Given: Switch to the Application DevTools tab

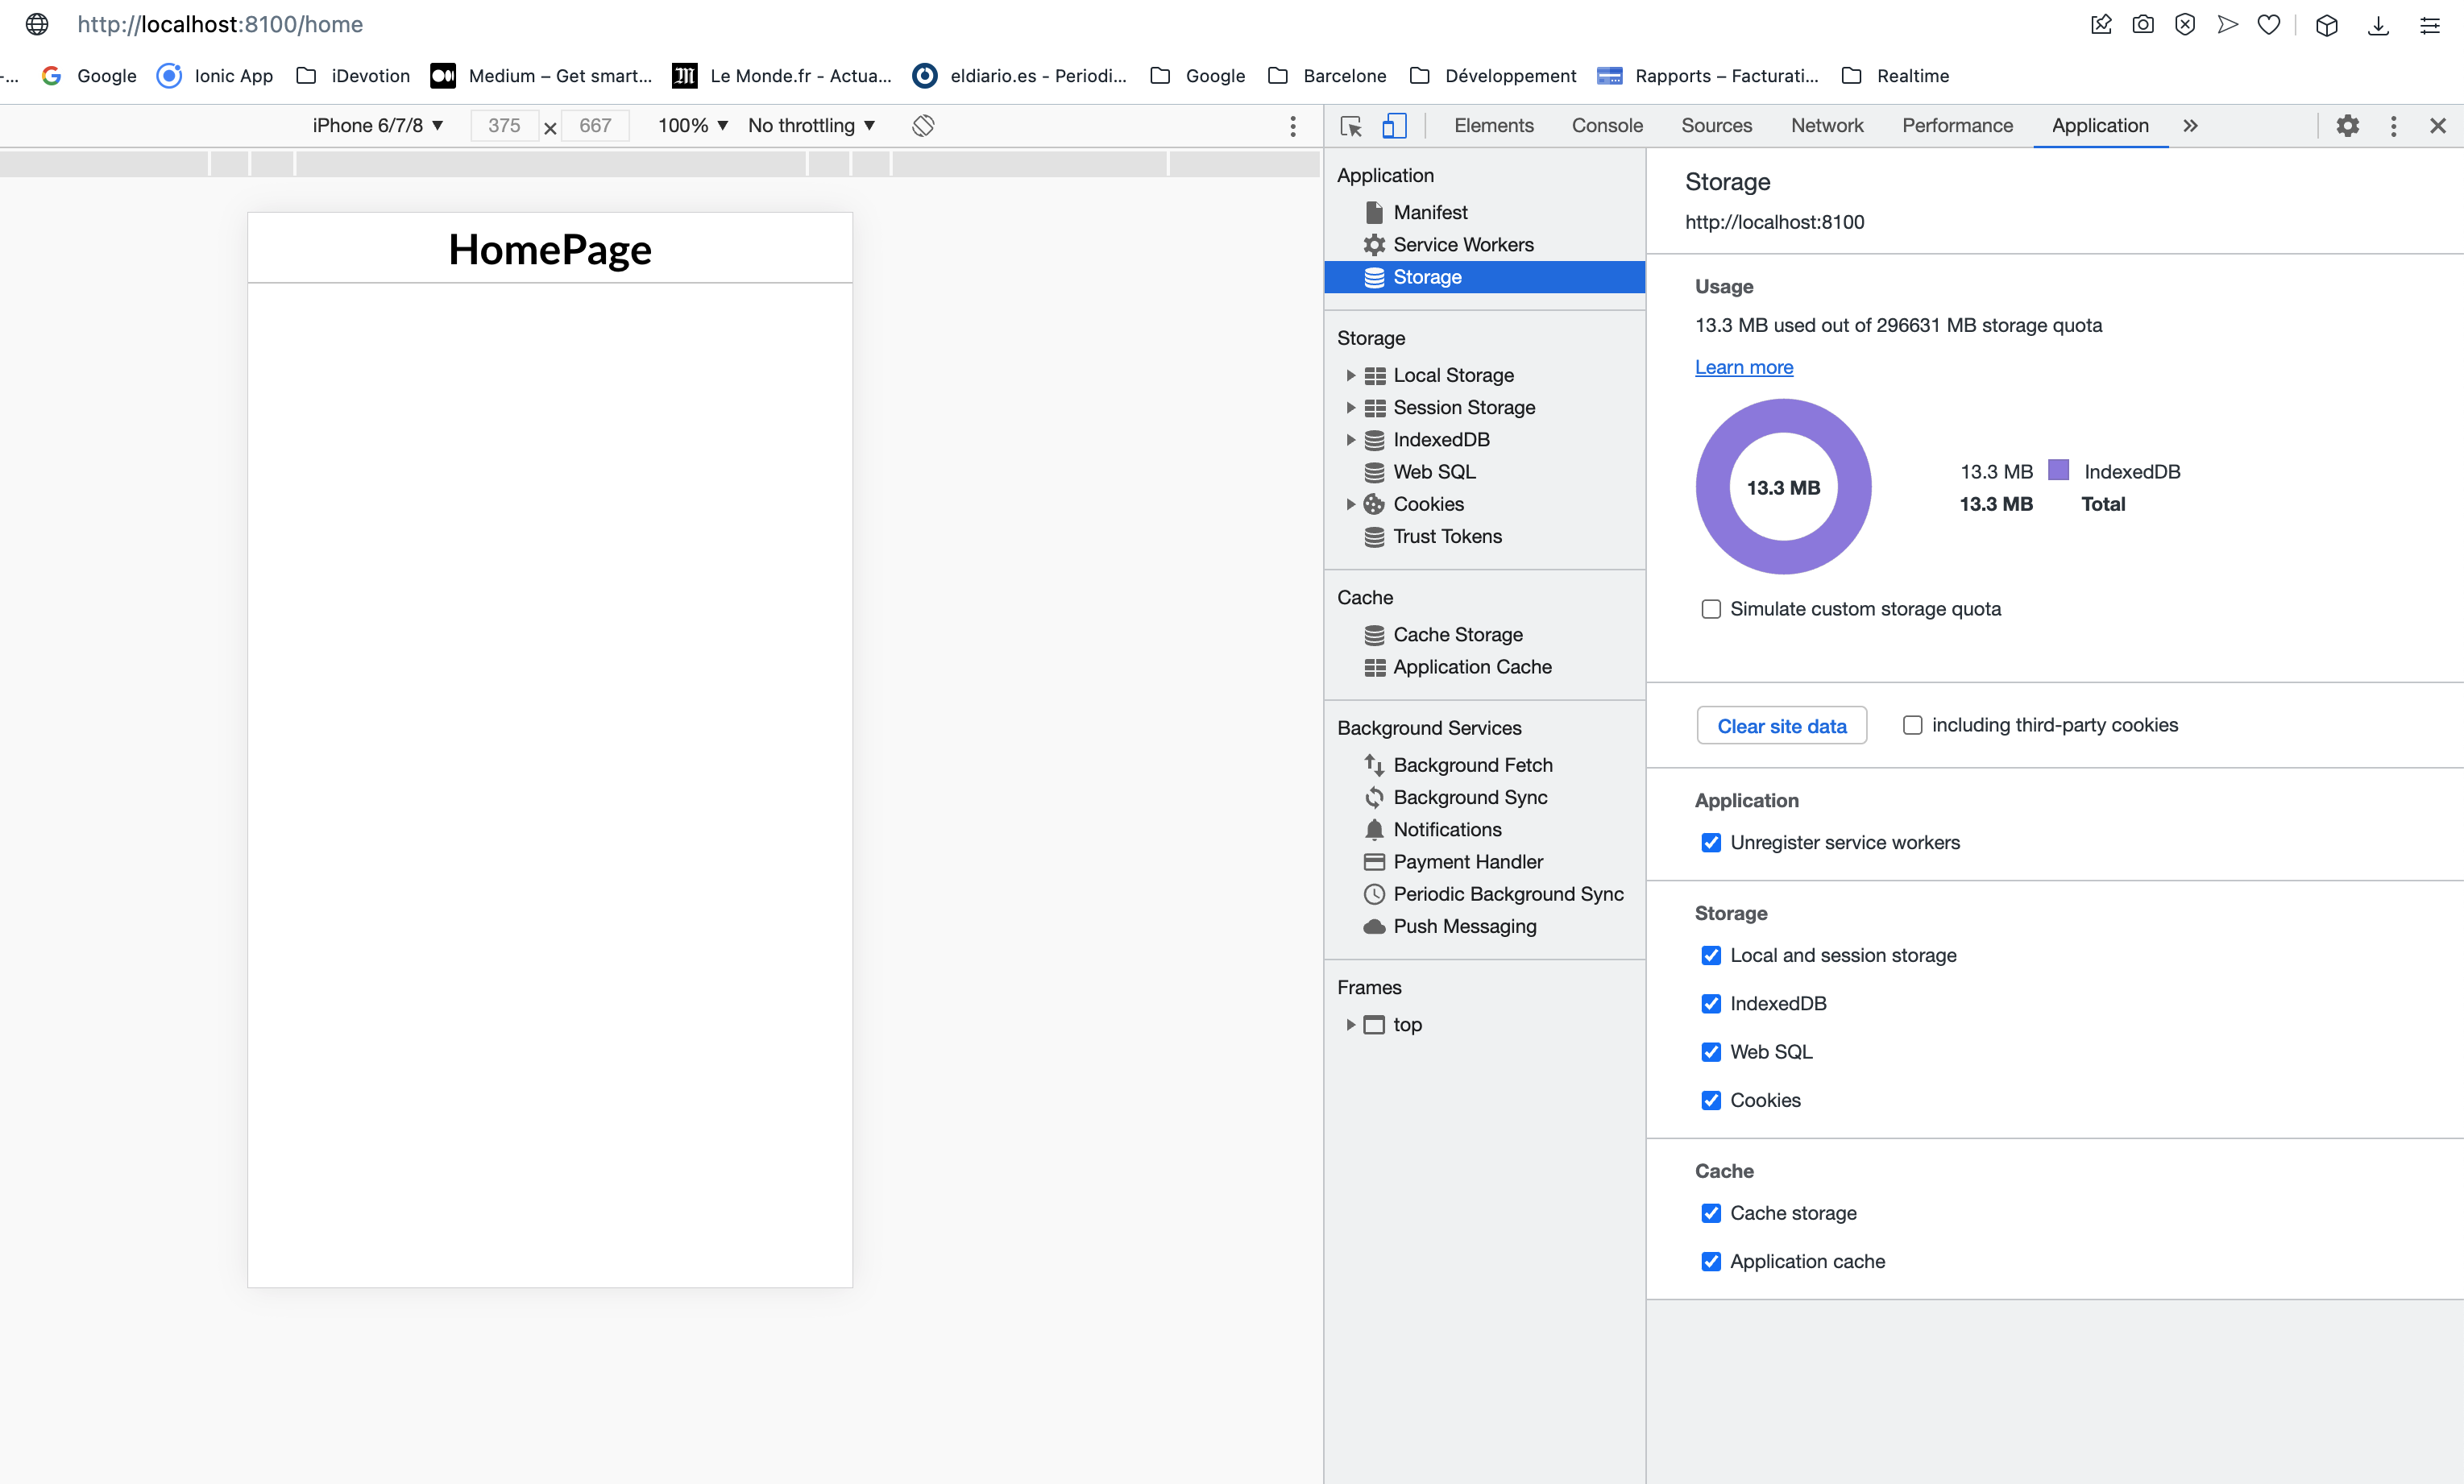Looking at the screenshot, I should [2098, 125].
